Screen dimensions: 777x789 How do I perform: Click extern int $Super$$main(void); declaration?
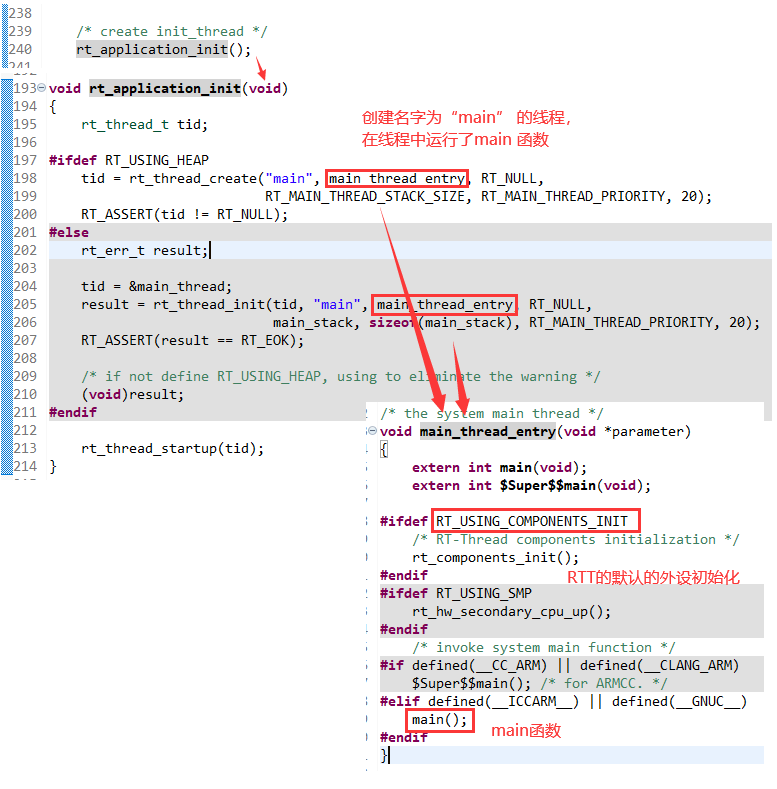(x=531, y=486)
